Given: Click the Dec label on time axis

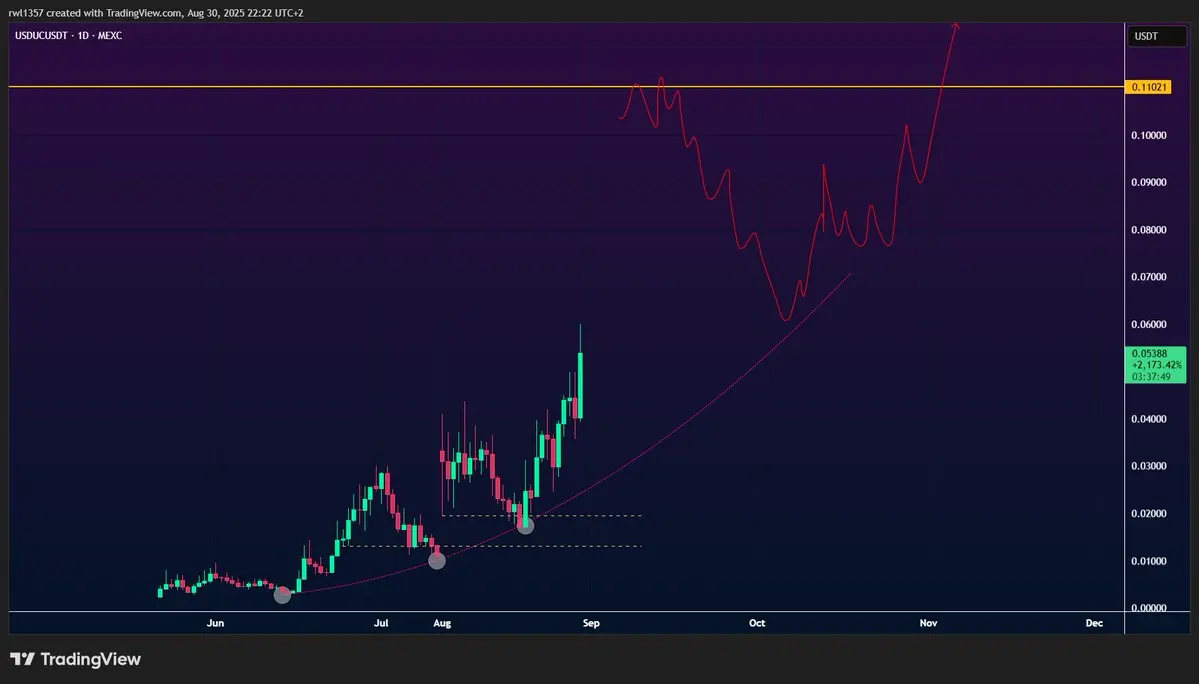Looking at the screenshot, I should coord(1094,623).
